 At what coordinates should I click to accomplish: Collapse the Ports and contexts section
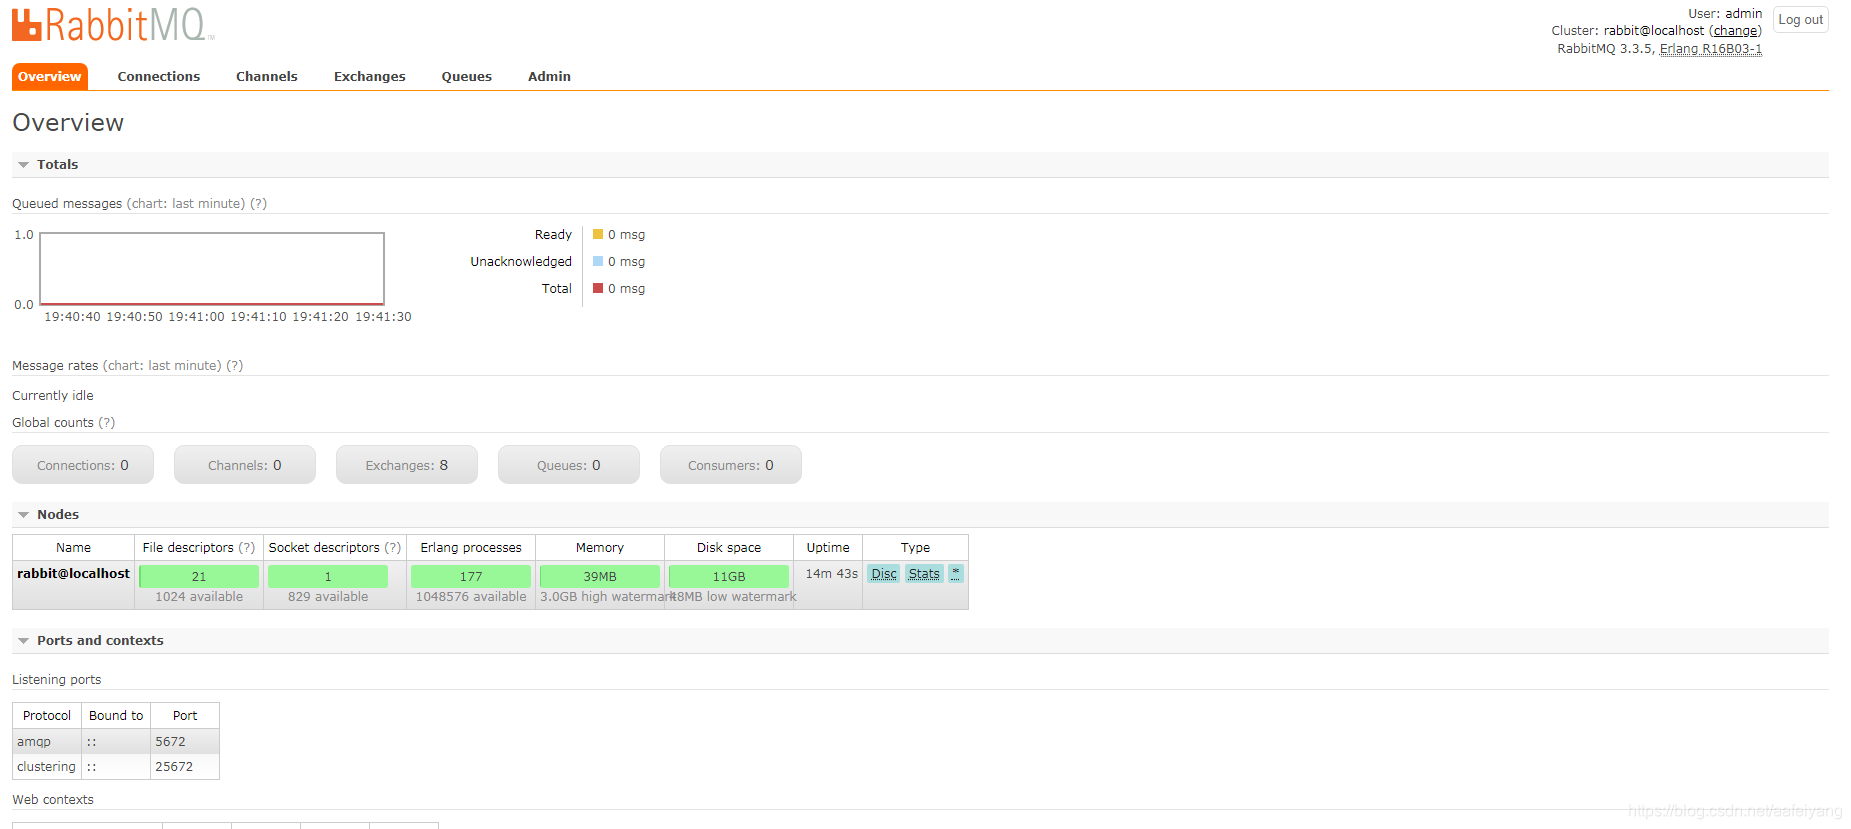pos(100,641)
